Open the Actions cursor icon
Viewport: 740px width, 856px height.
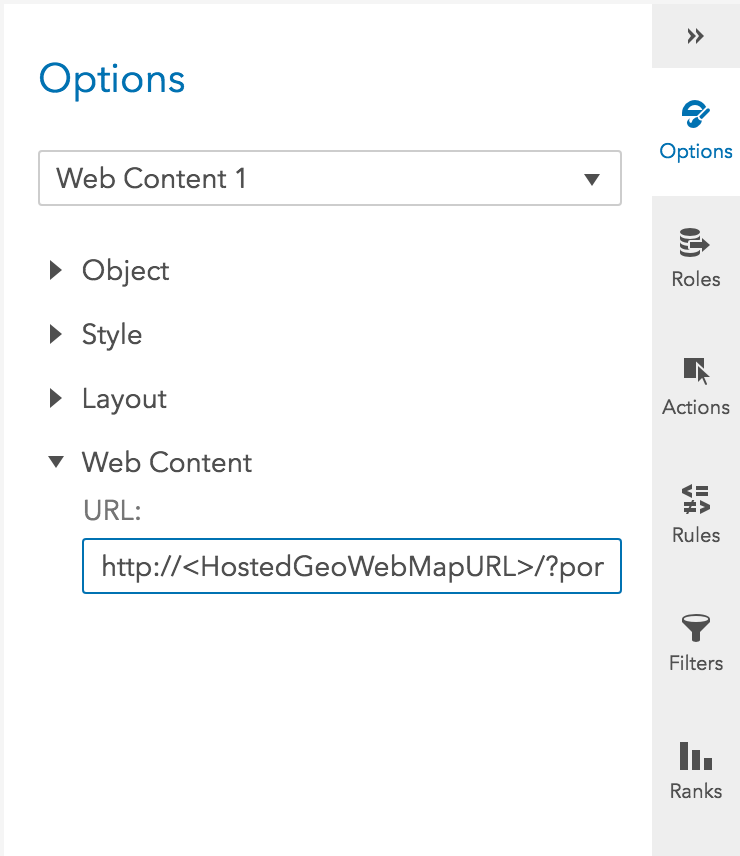tap(695, 371)
